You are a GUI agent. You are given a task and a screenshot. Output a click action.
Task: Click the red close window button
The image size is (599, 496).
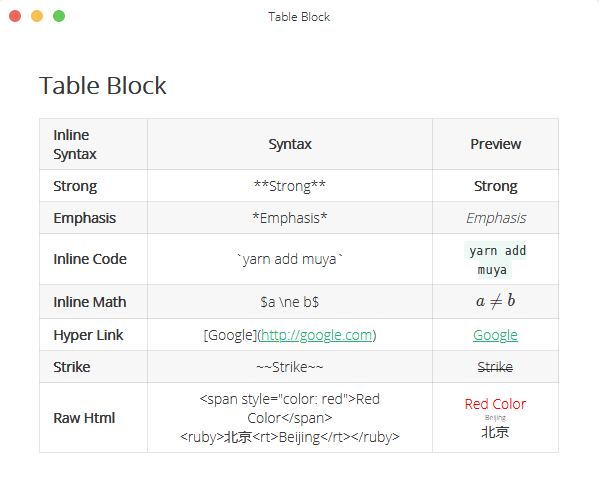[x=15, y=16]
